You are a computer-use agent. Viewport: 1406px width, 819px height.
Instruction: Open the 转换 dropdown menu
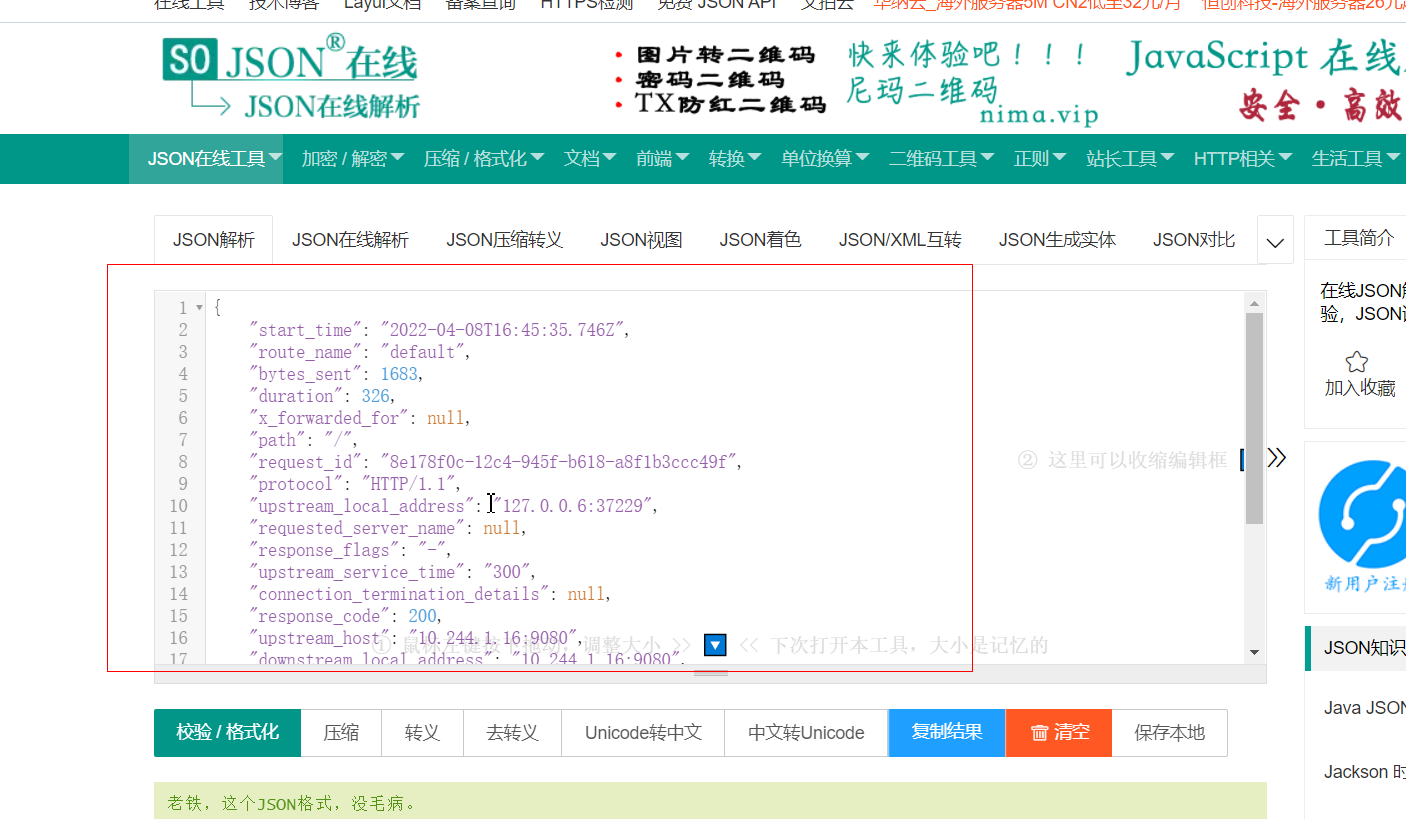(x=736, y=158)
